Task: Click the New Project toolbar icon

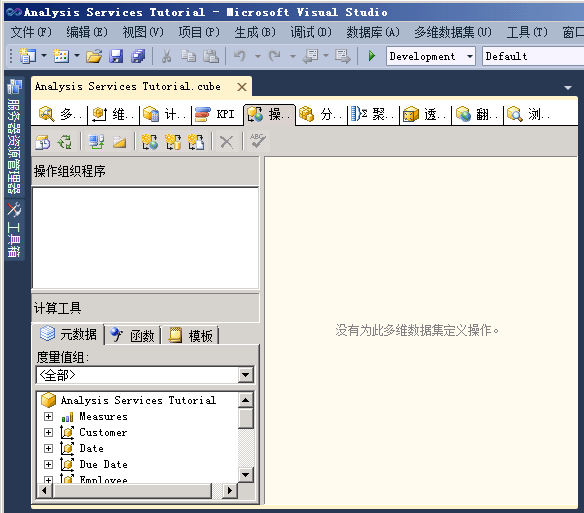Action: coord(28,56)
